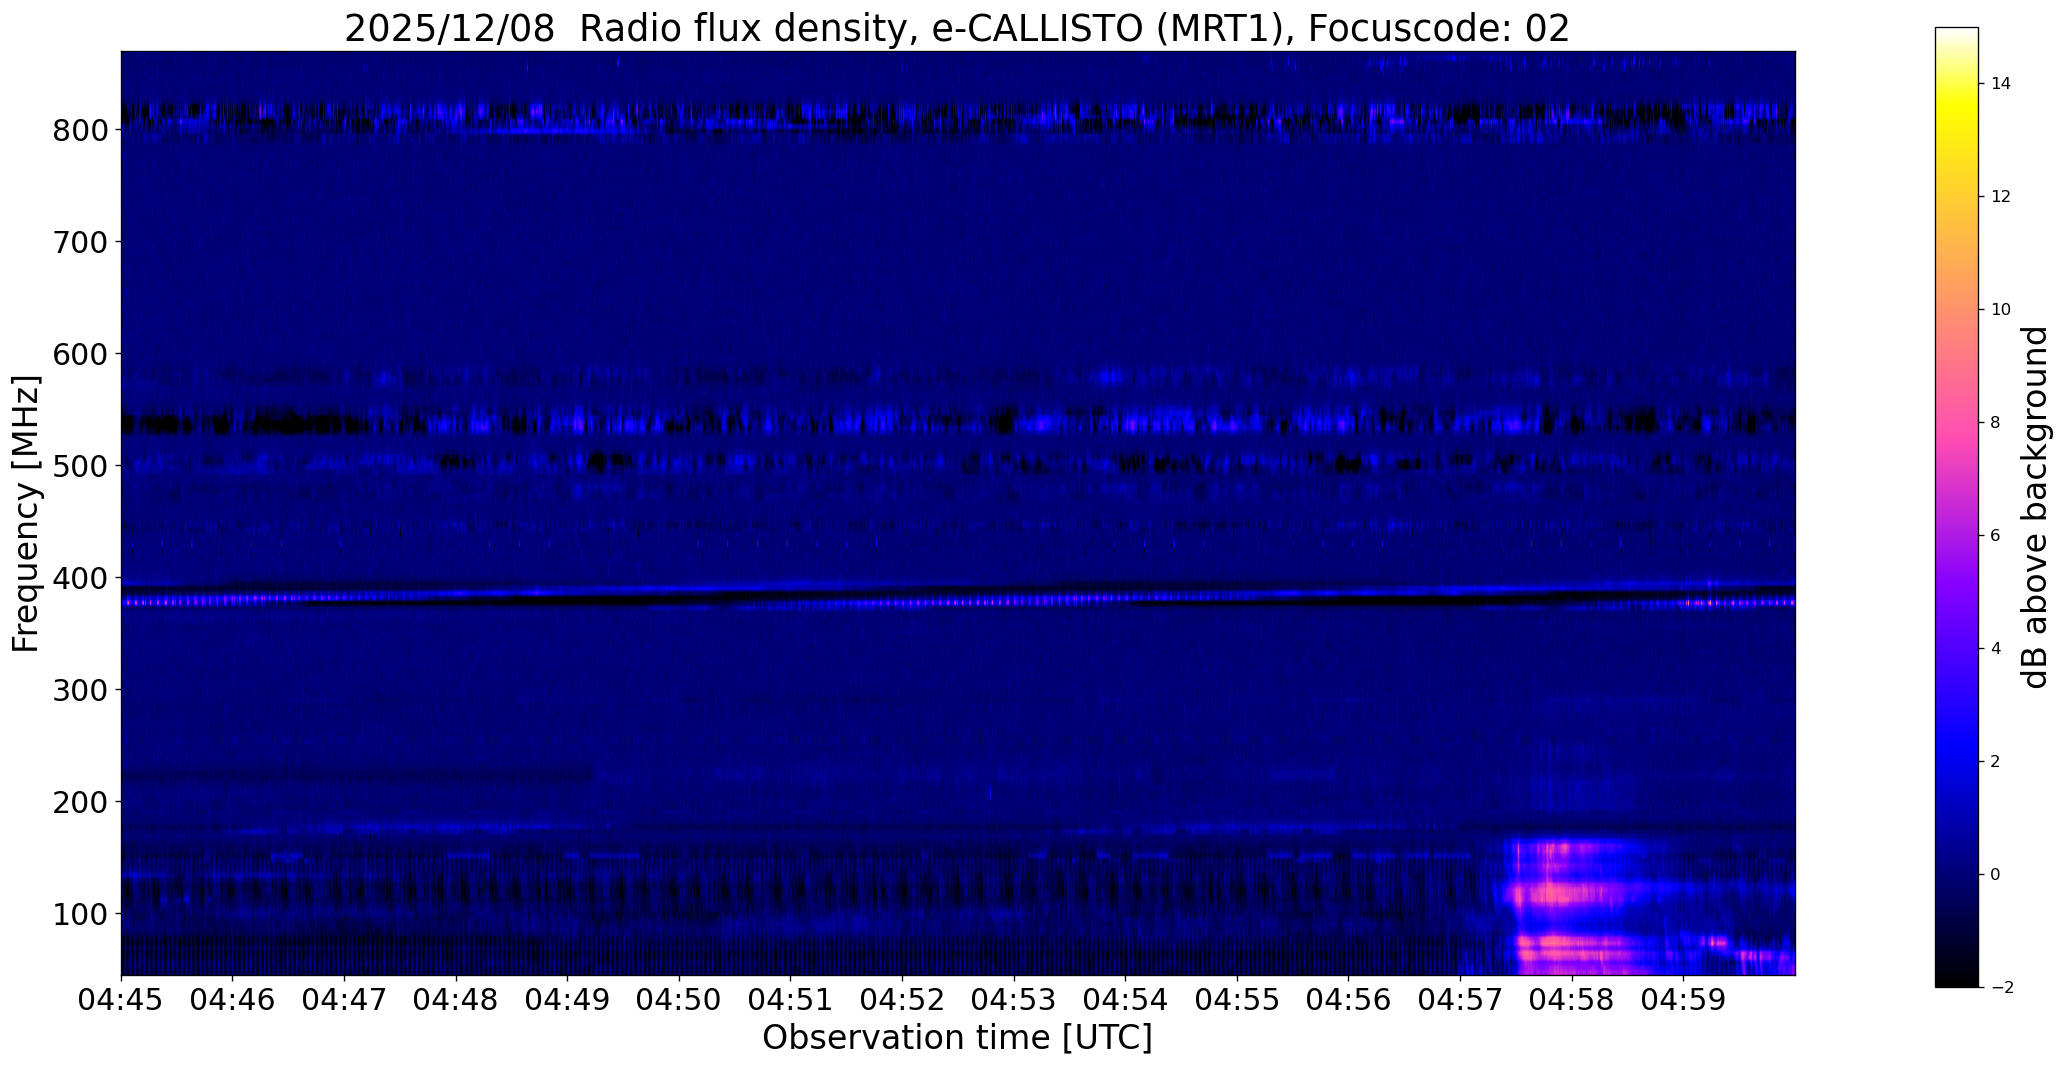Click the 'dB above background' colorbar label
The height and width of the screenshot is (1067, 2066).
(2035, 507)
